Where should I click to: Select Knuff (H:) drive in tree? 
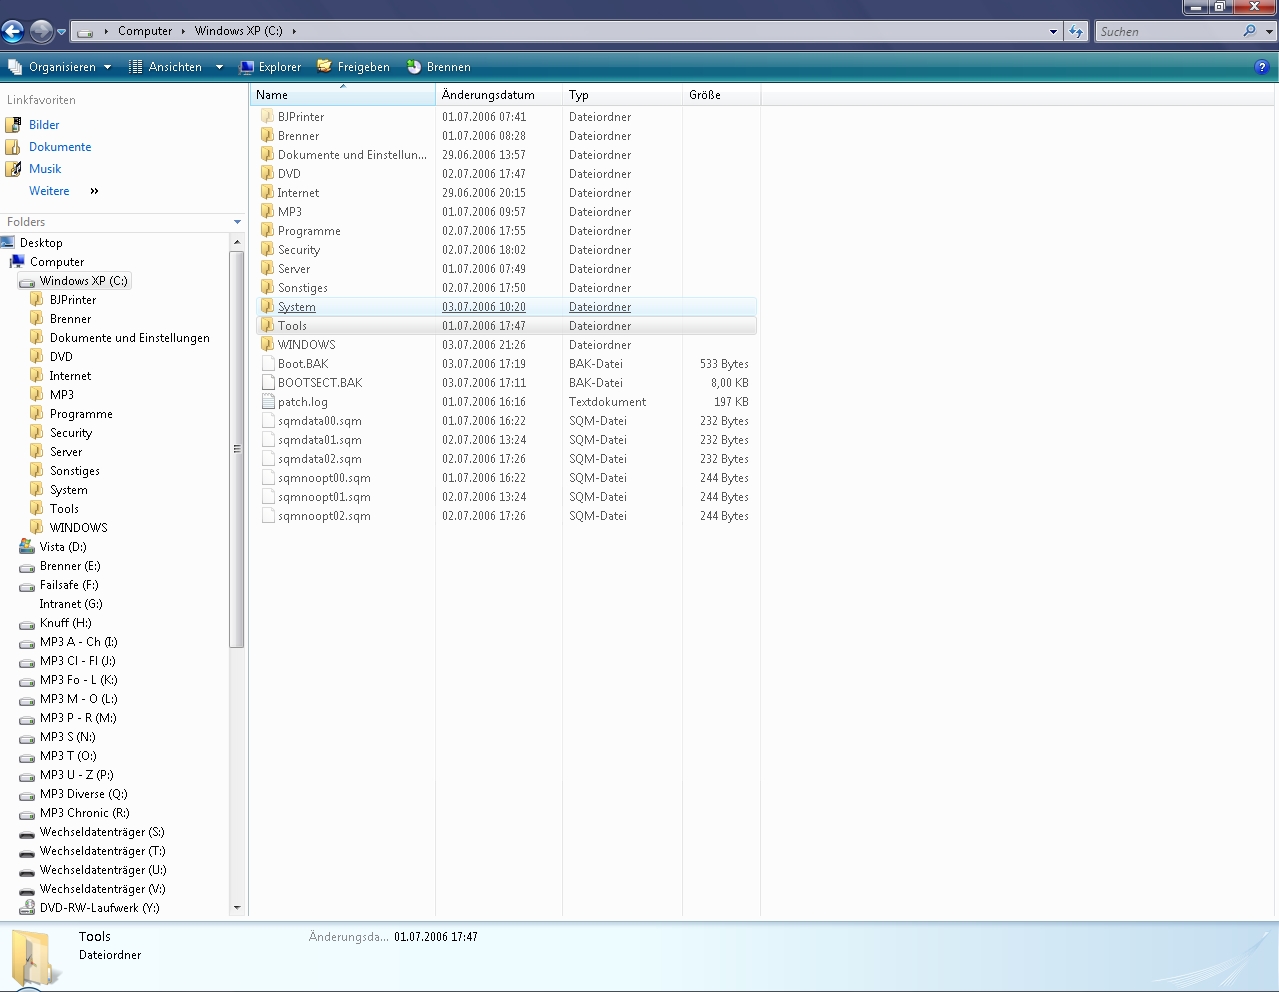tap(66, 623)
